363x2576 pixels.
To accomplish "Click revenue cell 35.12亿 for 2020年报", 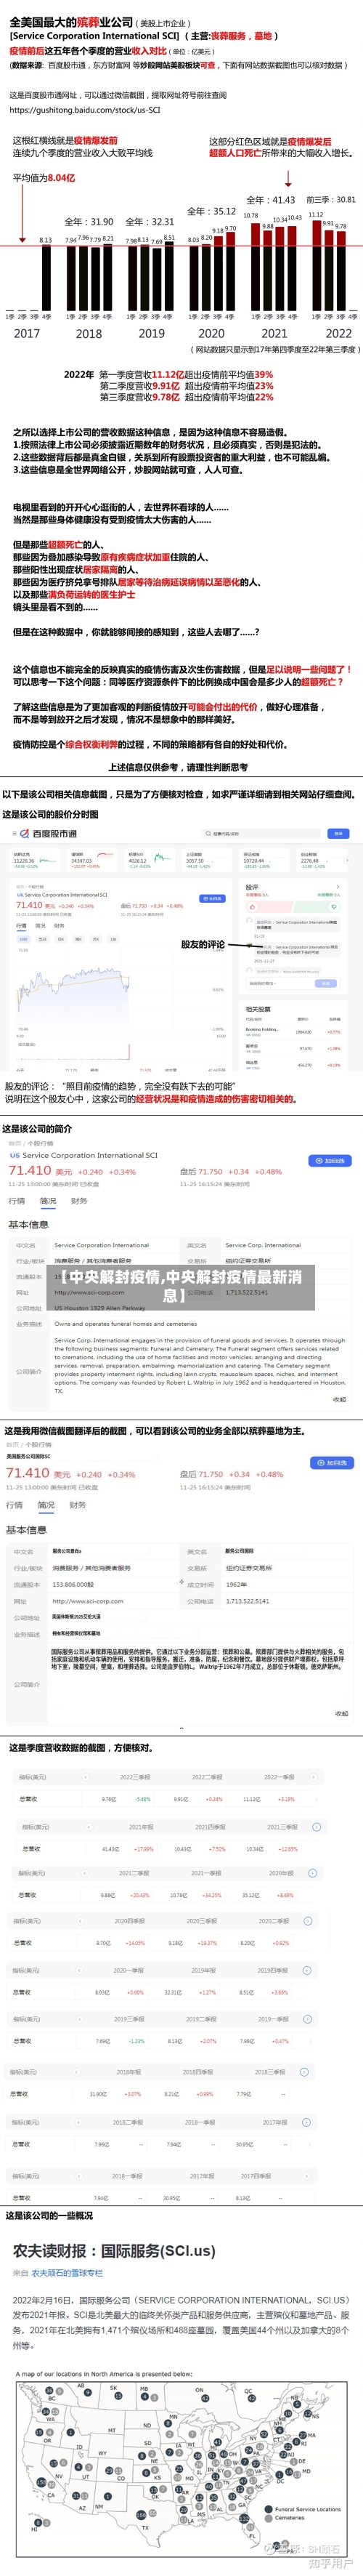I will (x=251, y=1895).
